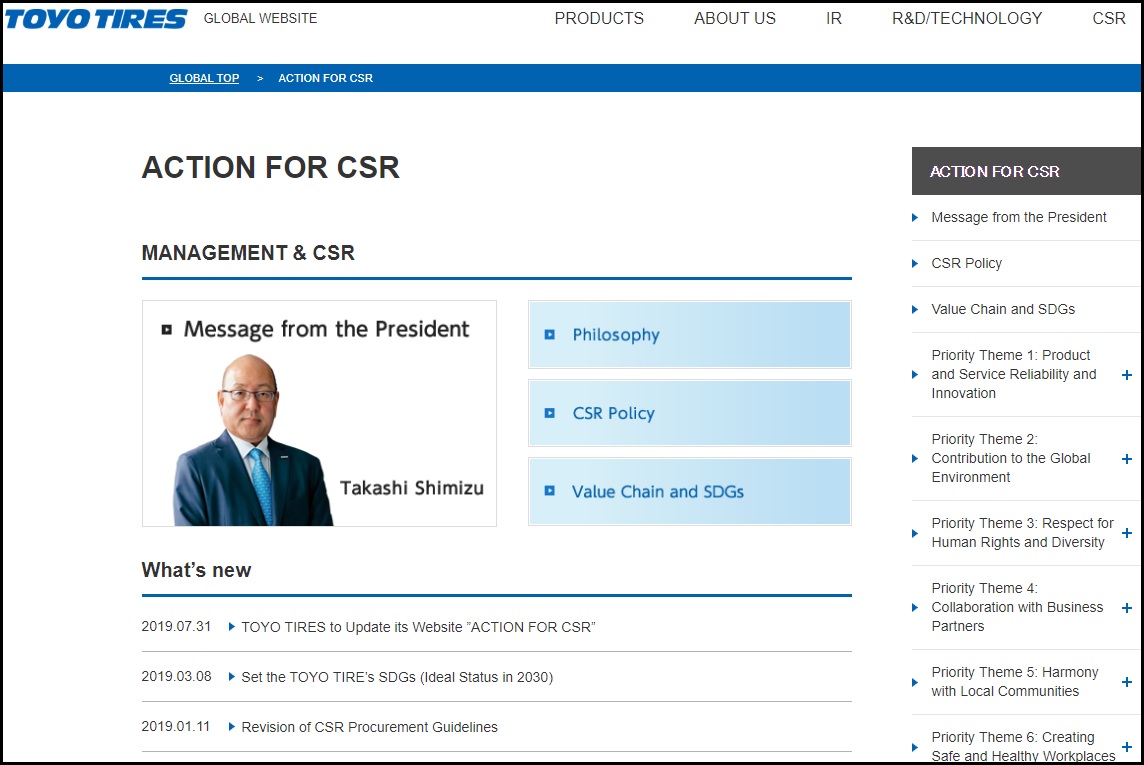This screenshot has height=765, width=1144.
Task: Click triangle bullet beside sidebar Message from the President
Action: pos(915,217)
